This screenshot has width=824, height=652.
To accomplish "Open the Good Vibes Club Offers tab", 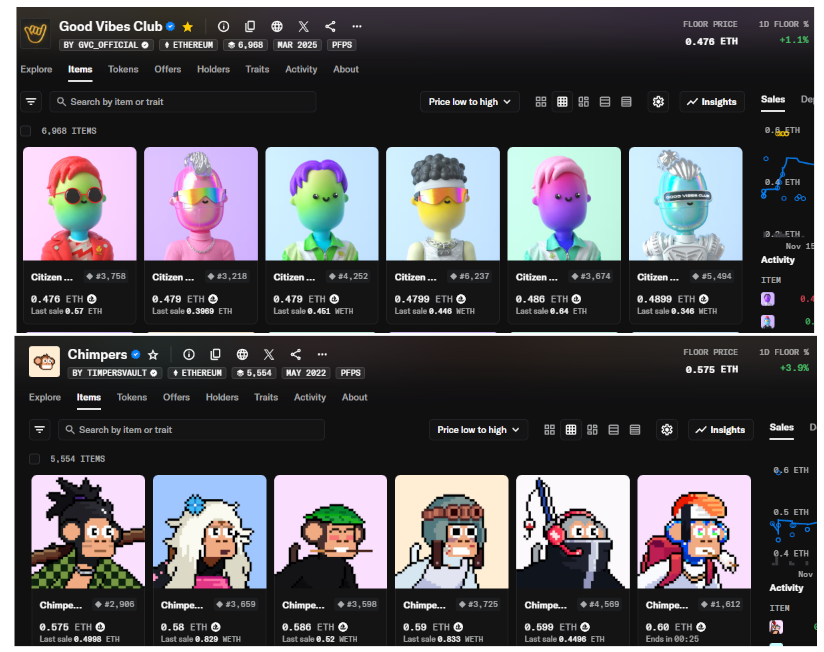I will 168,69.
